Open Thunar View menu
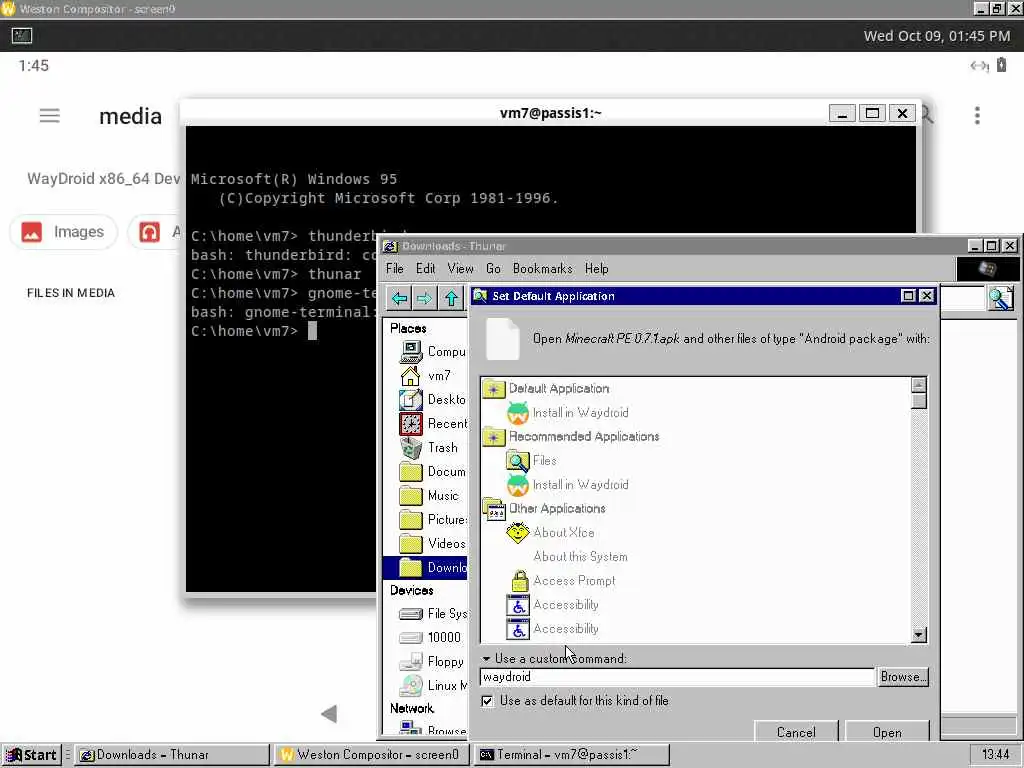Image resolution: width=1024 pixels, height=768 pixels. 460,268
